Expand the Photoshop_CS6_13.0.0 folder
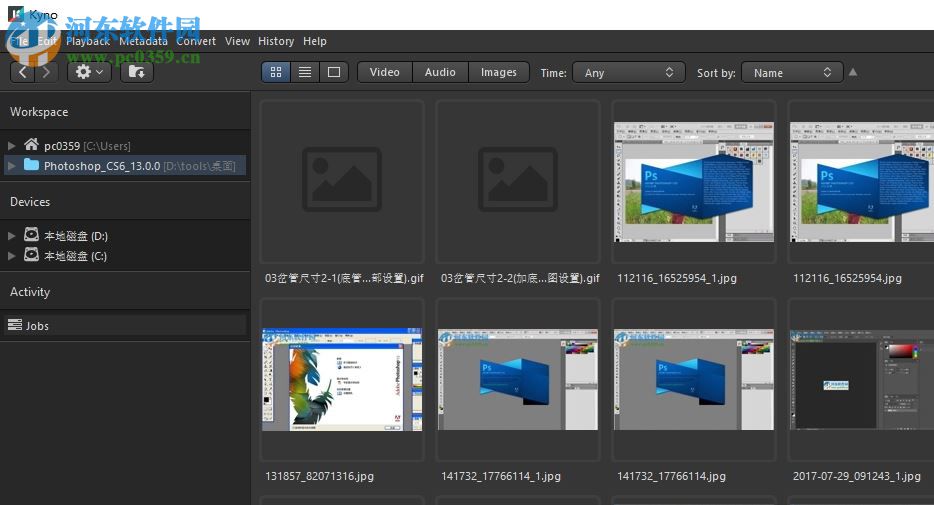This screenshot has height=505, width=934. (11, 166)
